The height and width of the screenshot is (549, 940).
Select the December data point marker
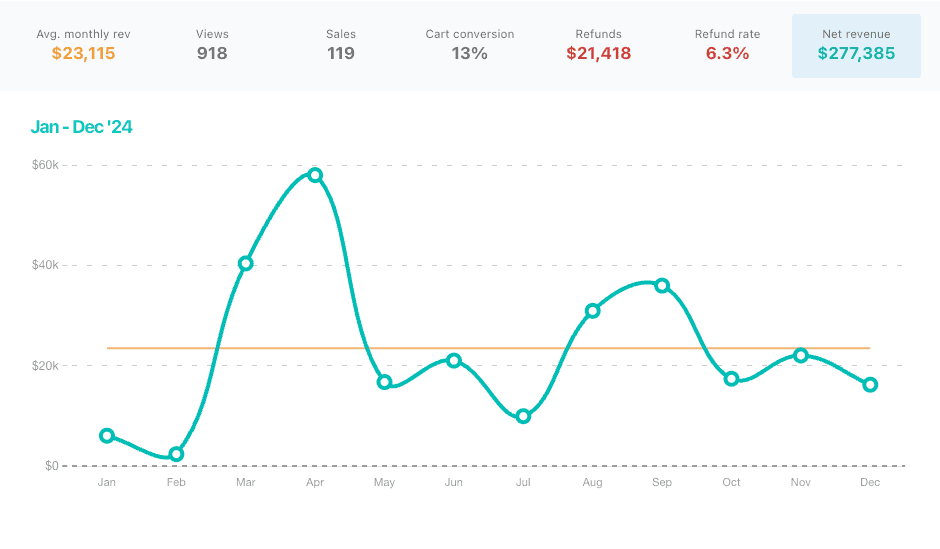(870, 385)
